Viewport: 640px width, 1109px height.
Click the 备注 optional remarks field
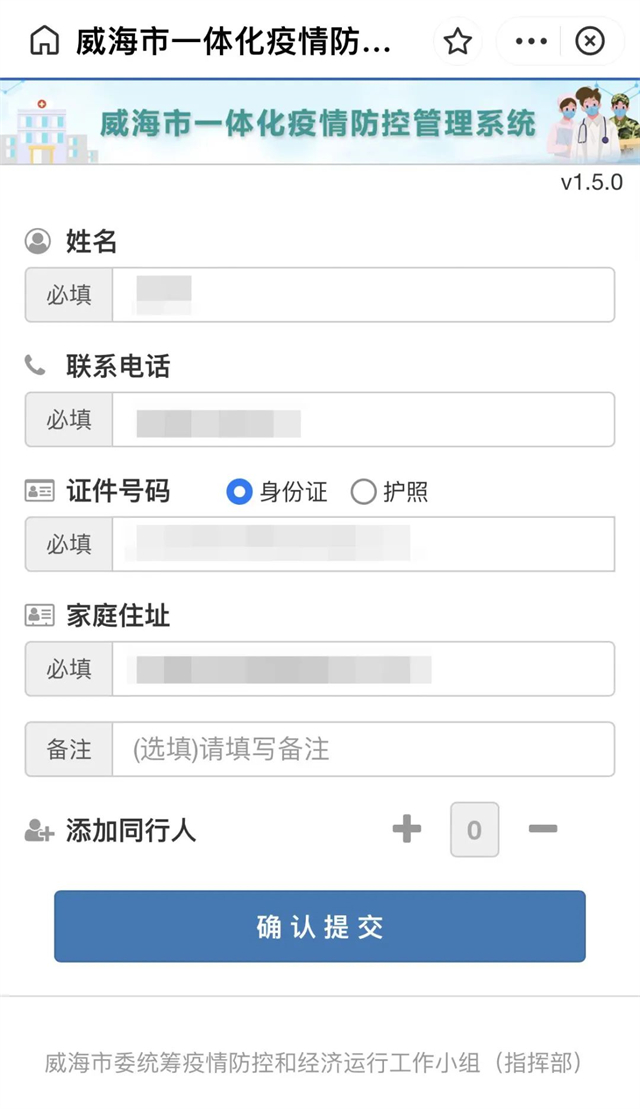362,749
